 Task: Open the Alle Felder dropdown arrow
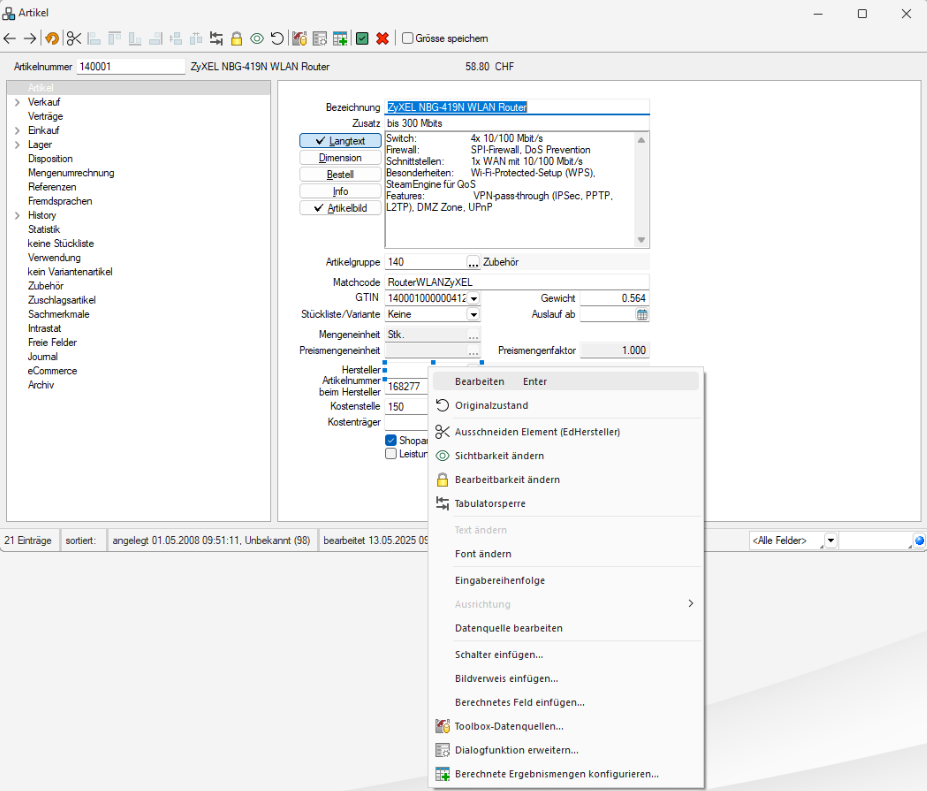tap(831, 540)
